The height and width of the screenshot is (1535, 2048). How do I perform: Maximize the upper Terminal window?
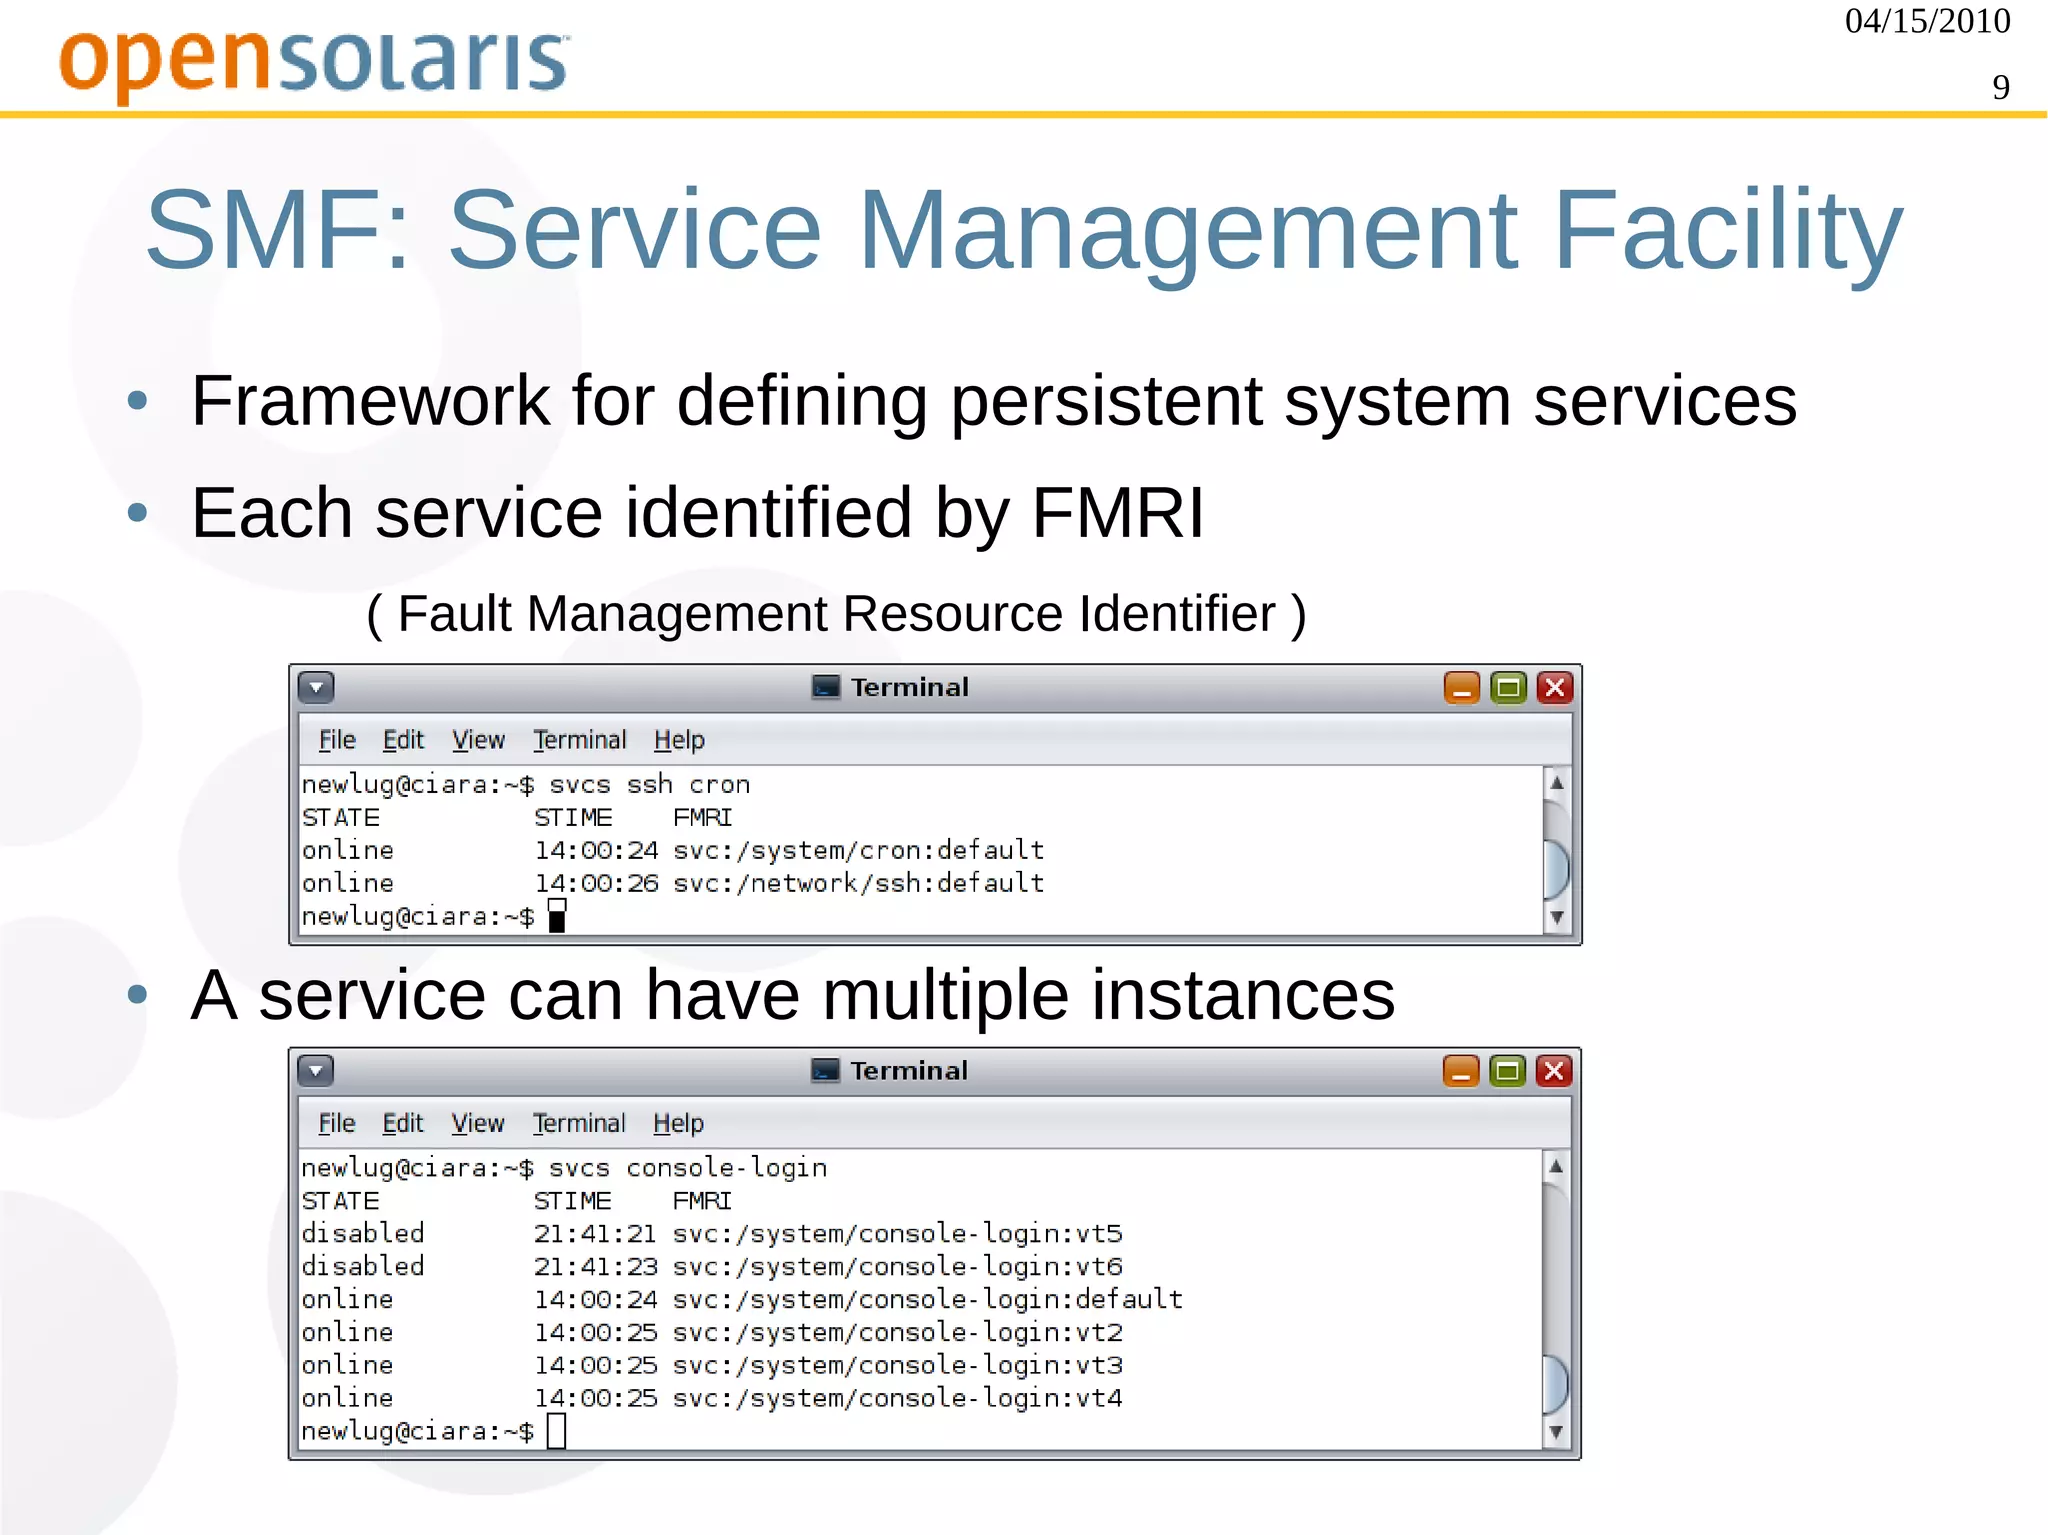click(1509, 688)
